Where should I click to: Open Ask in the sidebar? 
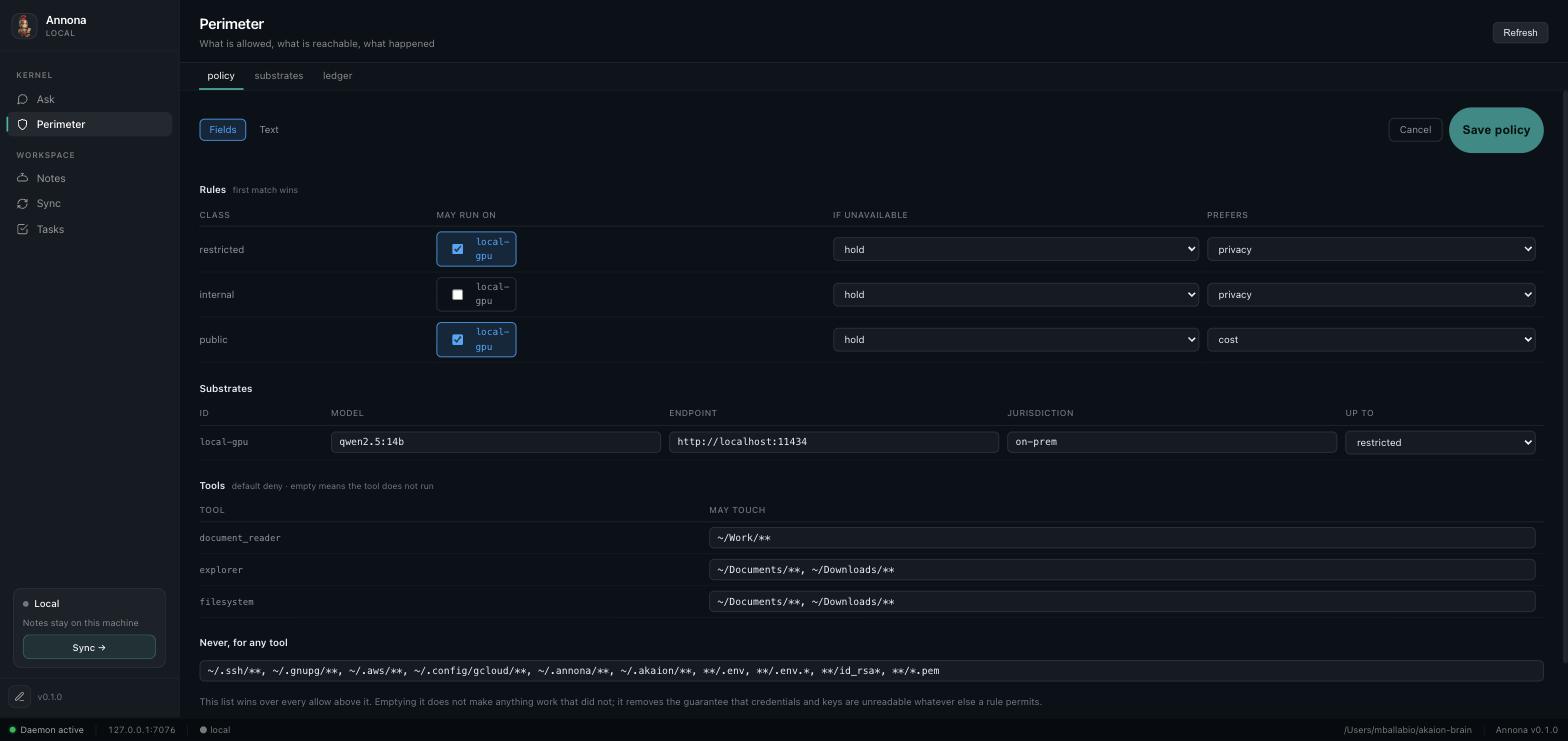pyautogui.click(x=89, y=99)
